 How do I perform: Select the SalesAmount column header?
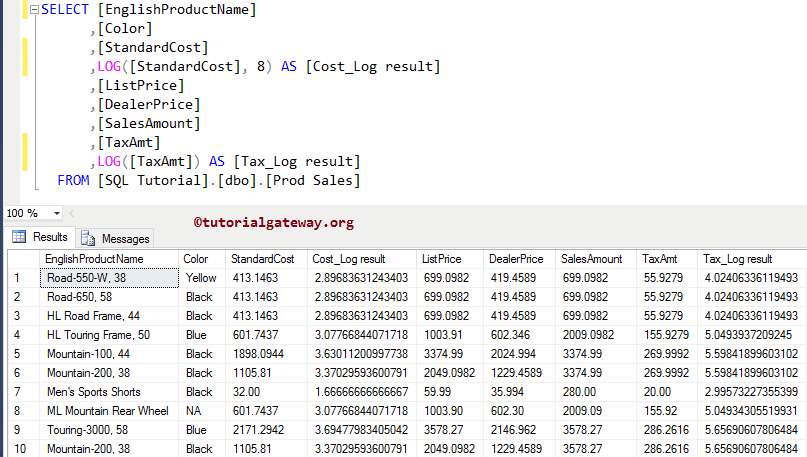click(x=596, y=259)
